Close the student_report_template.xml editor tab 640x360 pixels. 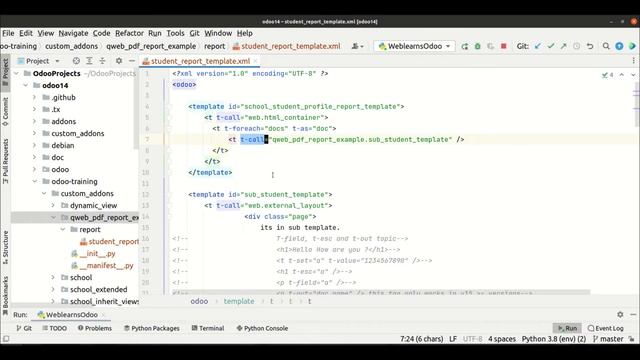(x=256, y=61)
